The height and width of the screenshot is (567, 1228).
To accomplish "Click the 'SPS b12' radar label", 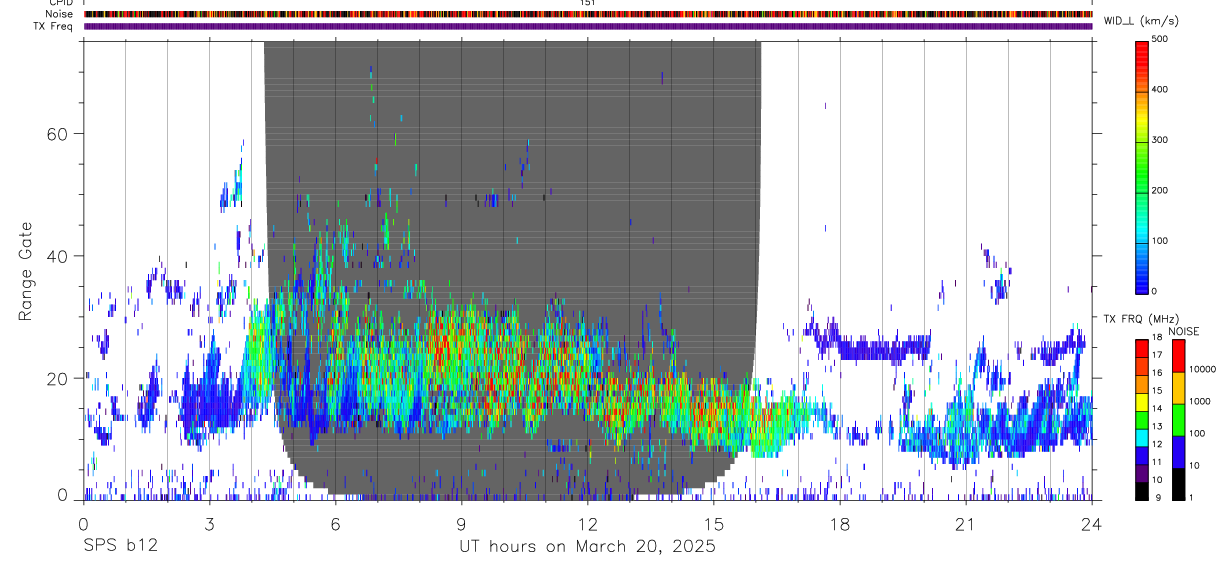I will 120,547.
